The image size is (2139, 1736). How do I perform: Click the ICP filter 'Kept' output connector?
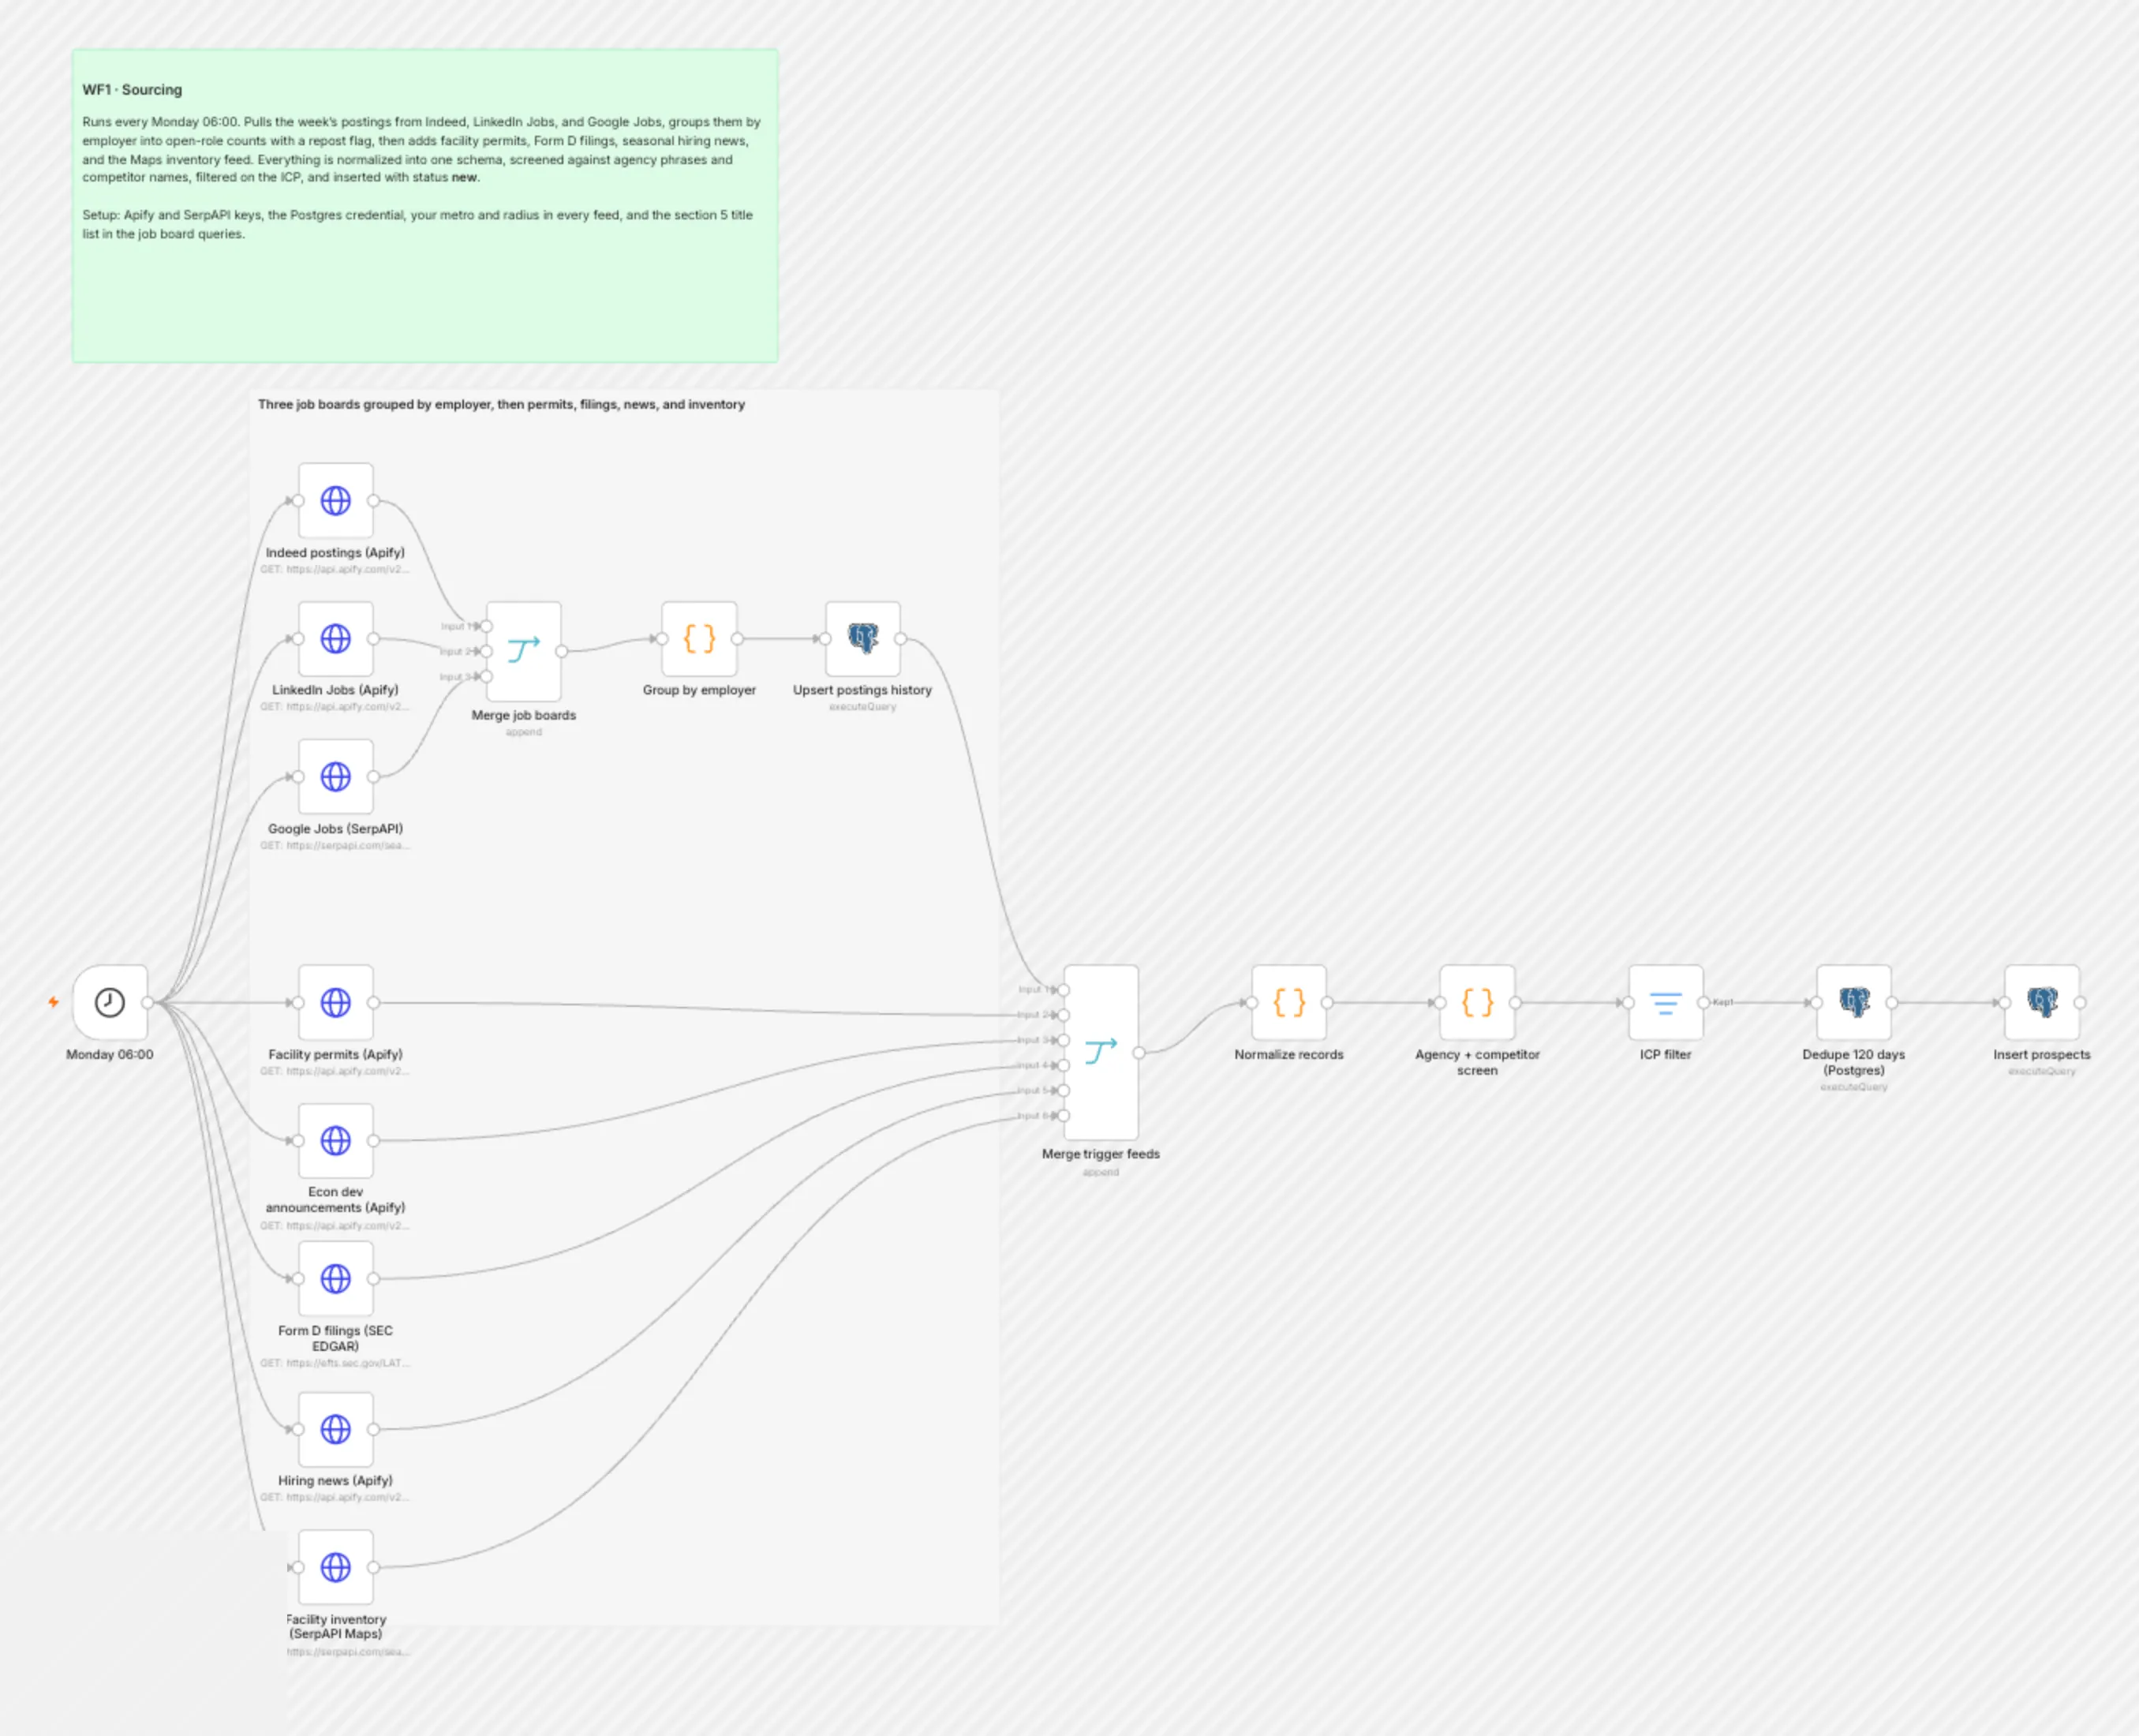(1704, 1002)
